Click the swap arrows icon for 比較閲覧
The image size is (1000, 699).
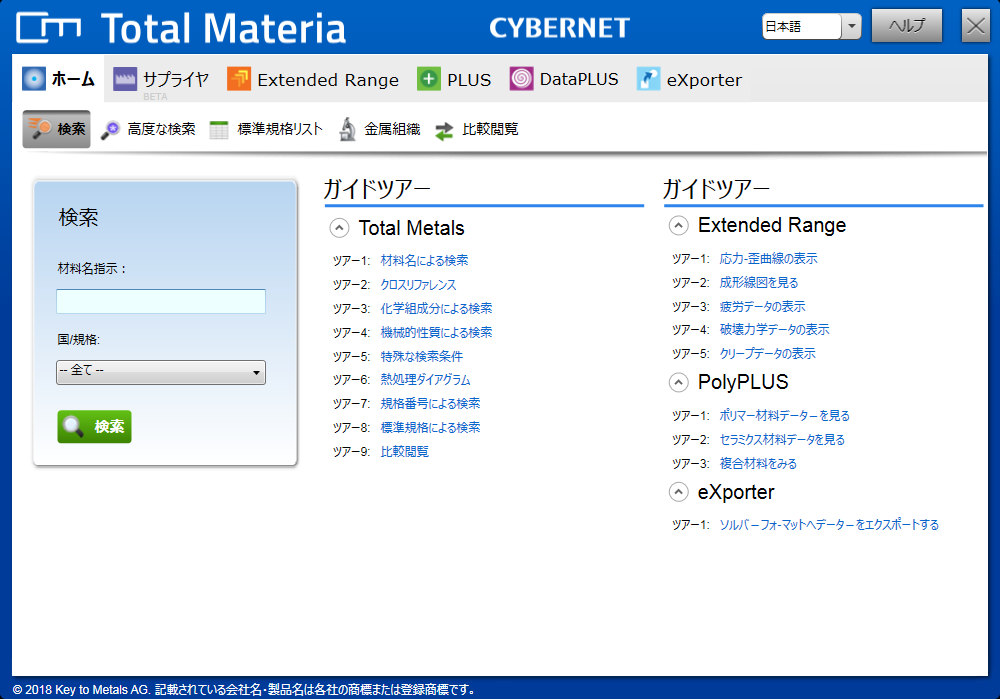444,131
